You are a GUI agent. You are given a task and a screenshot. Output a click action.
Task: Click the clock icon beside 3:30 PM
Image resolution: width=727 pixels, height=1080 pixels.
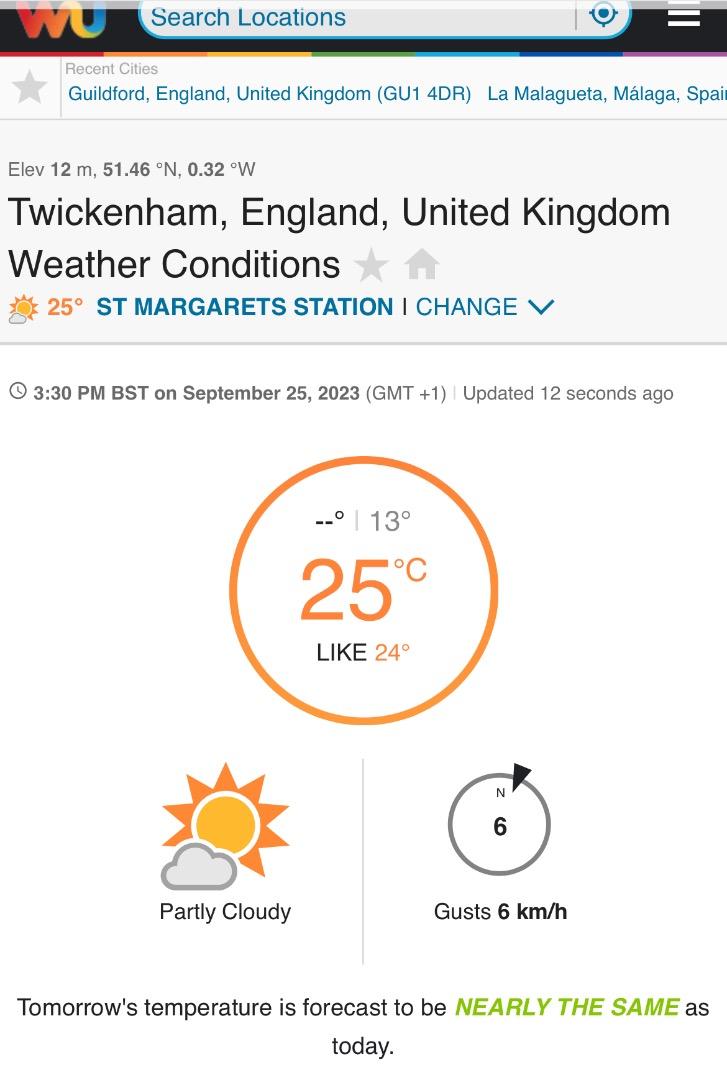pos(18,392)
